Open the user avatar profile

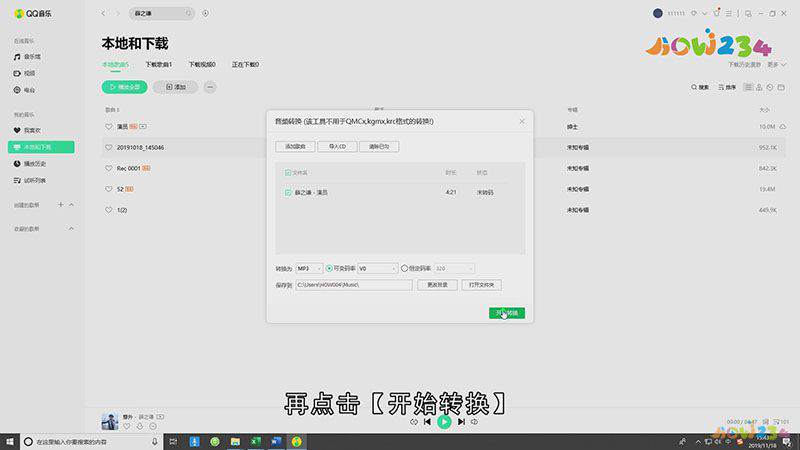[658, 13]
